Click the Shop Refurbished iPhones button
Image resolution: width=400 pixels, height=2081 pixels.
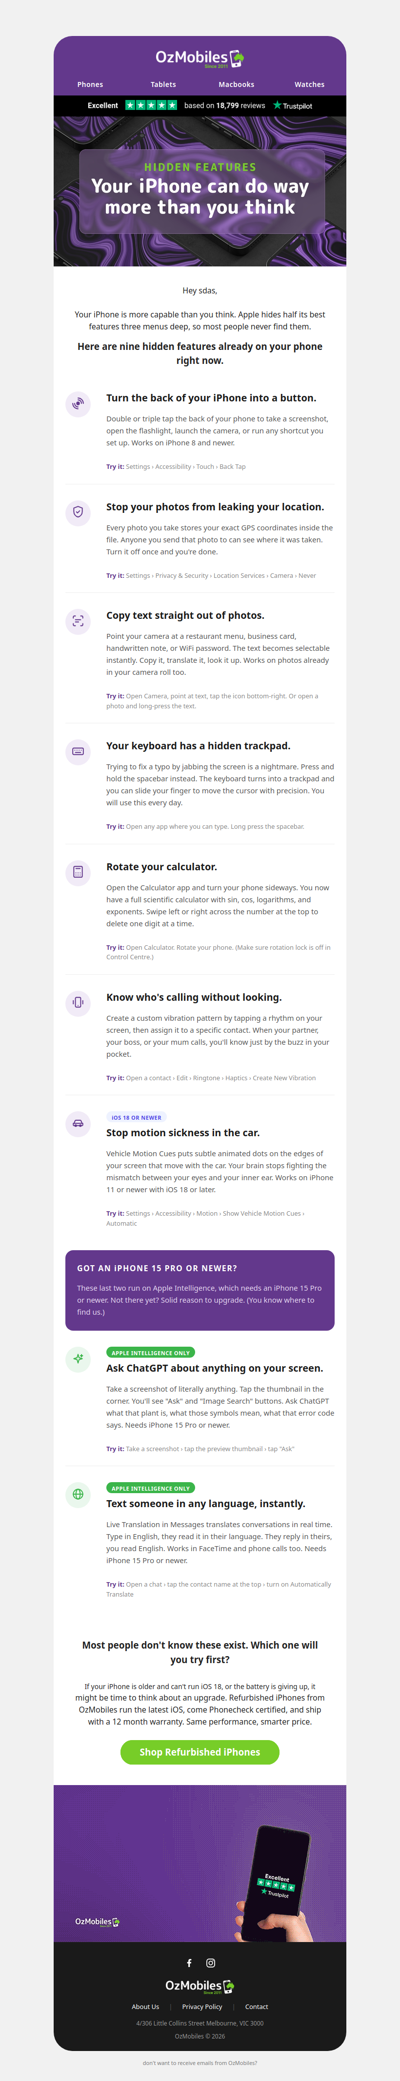click(200, 1752)
